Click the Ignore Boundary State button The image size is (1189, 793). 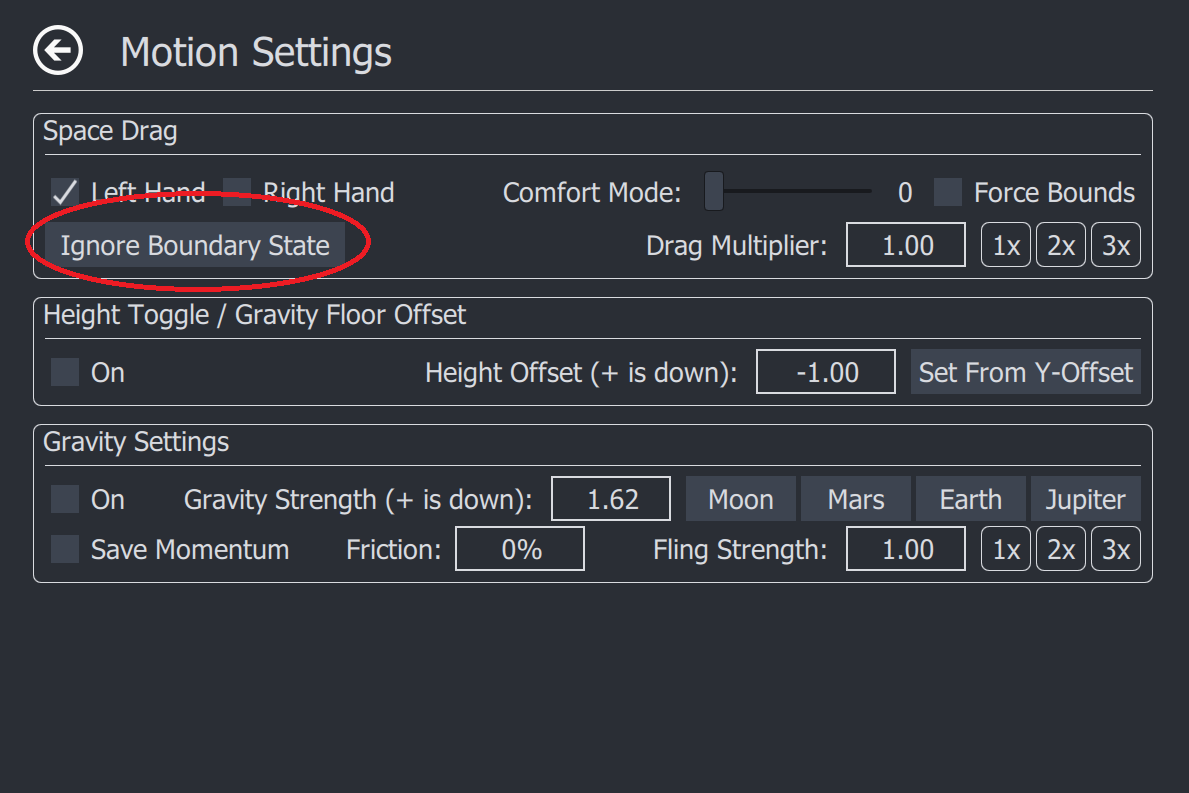(x=195, y=245)
